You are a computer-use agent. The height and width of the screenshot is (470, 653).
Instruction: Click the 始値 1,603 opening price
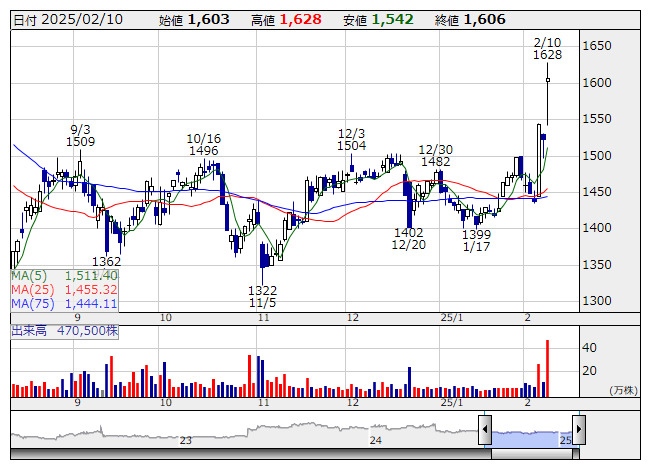point(194,20)
